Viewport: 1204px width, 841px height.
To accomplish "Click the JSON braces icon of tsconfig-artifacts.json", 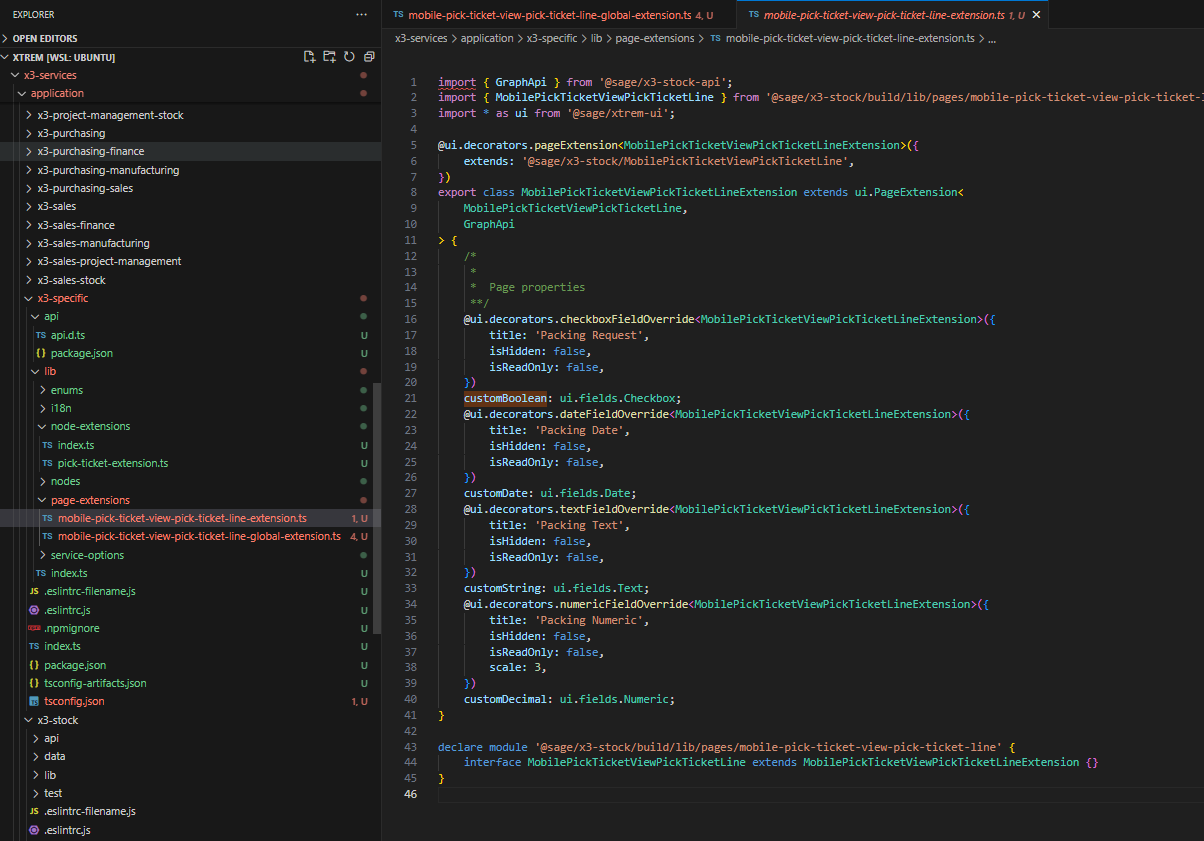I will [x=34, y=683].
